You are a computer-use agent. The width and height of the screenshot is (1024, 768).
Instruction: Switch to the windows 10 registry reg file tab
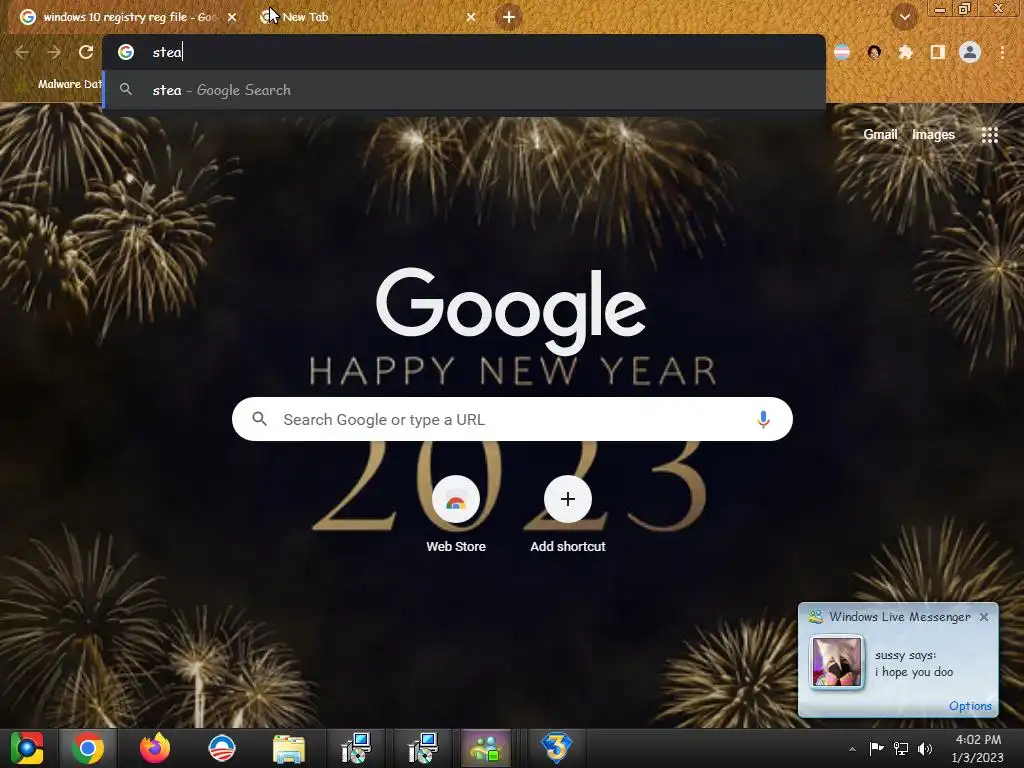pyautogui.click(x=127, y=17)
